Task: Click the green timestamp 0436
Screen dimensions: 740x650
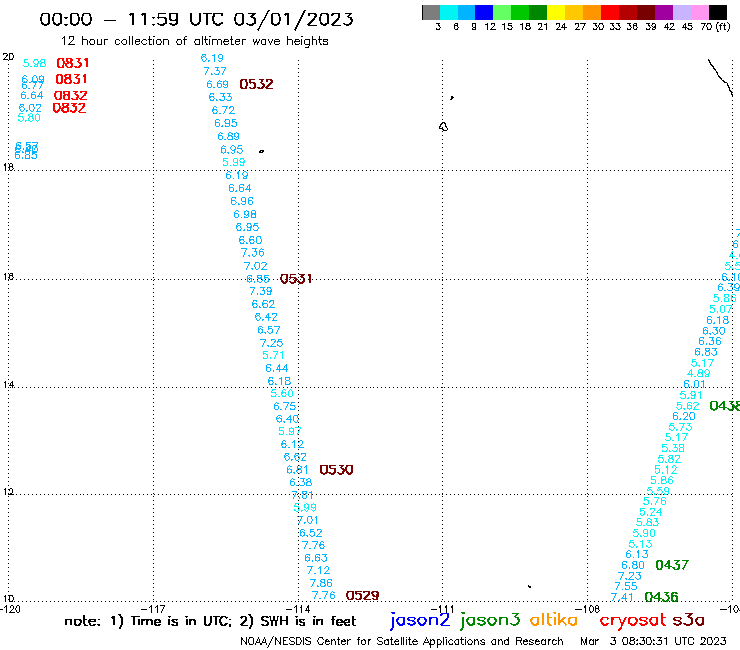Action: [661, 597]
